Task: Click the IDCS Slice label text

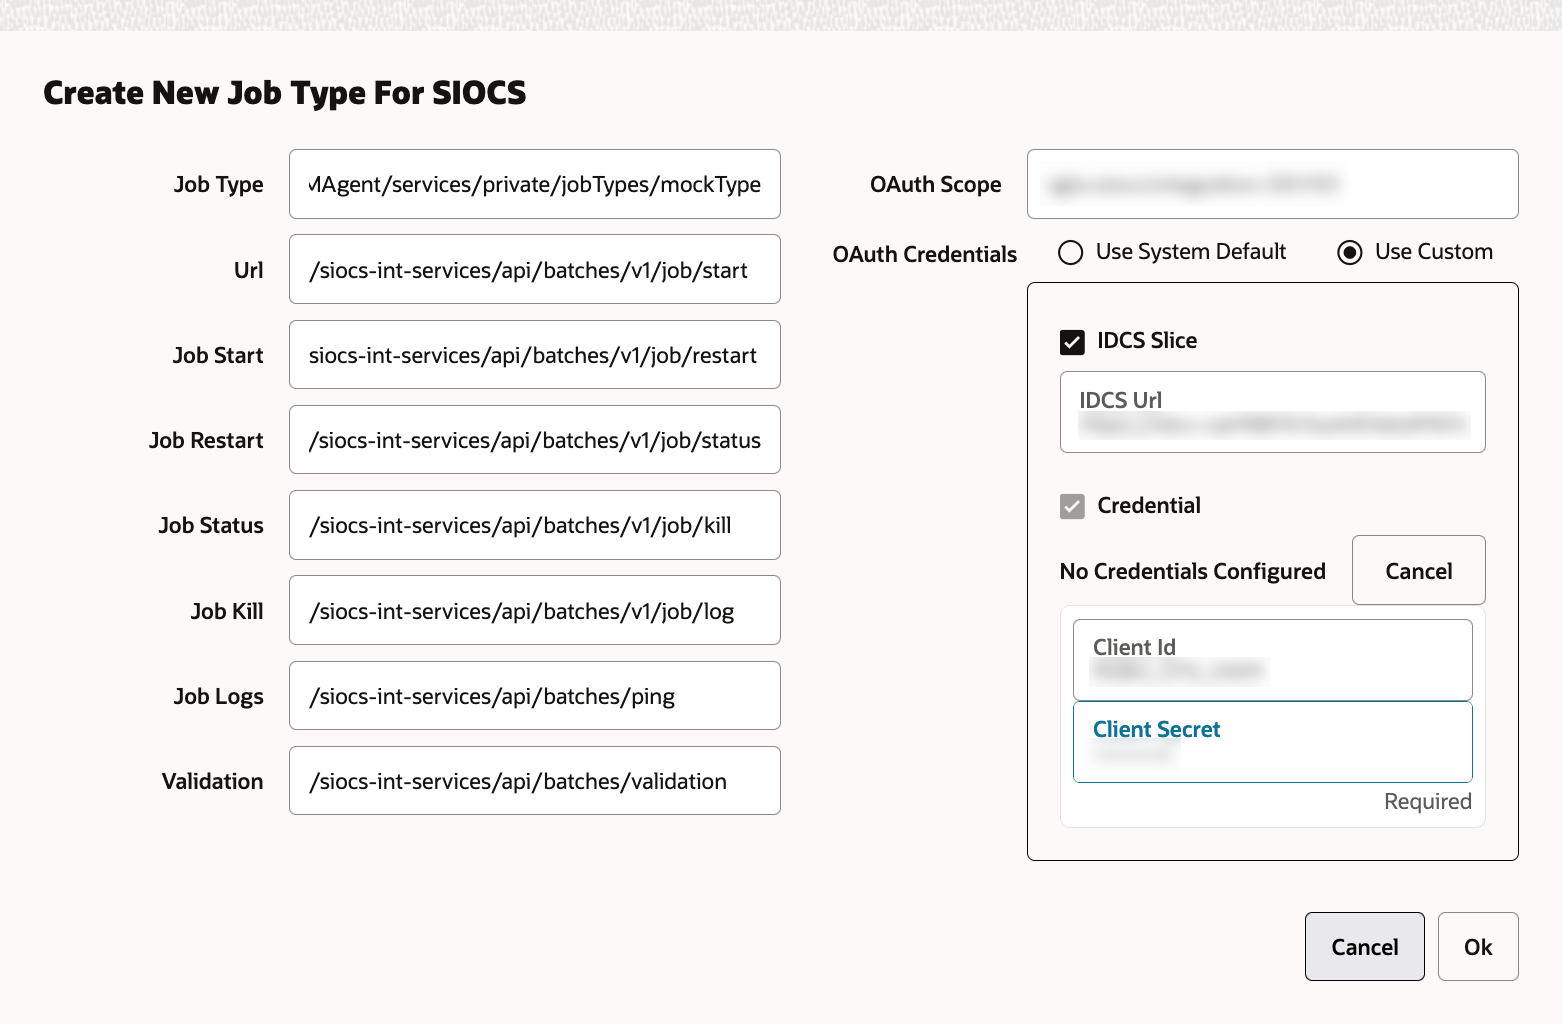Action: pyautogui.click(x=1147, y=341)
